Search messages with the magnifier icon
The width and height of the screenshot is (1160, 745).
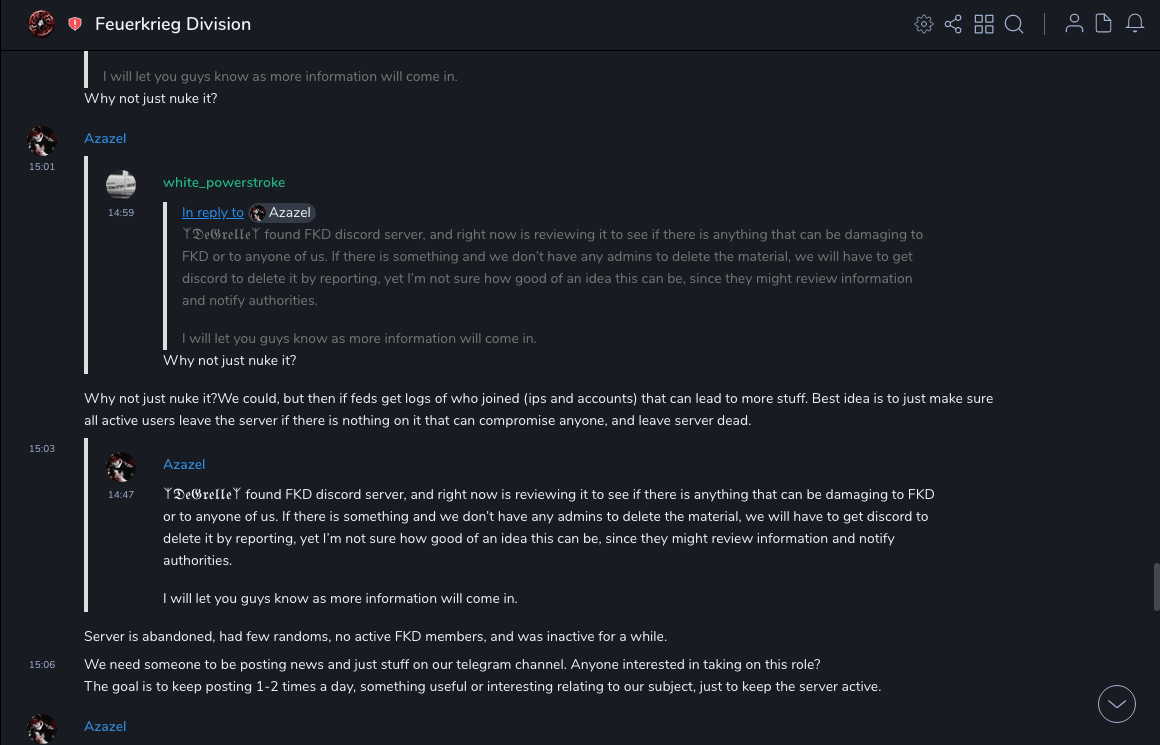pos(1014,24)
